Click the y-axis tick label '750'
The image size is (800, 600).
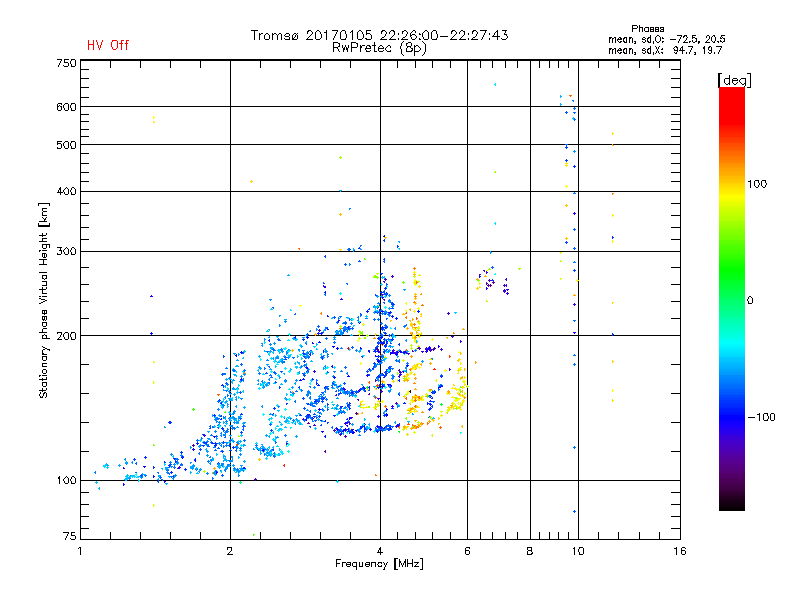pyautogui.click(x=66, y=63)
